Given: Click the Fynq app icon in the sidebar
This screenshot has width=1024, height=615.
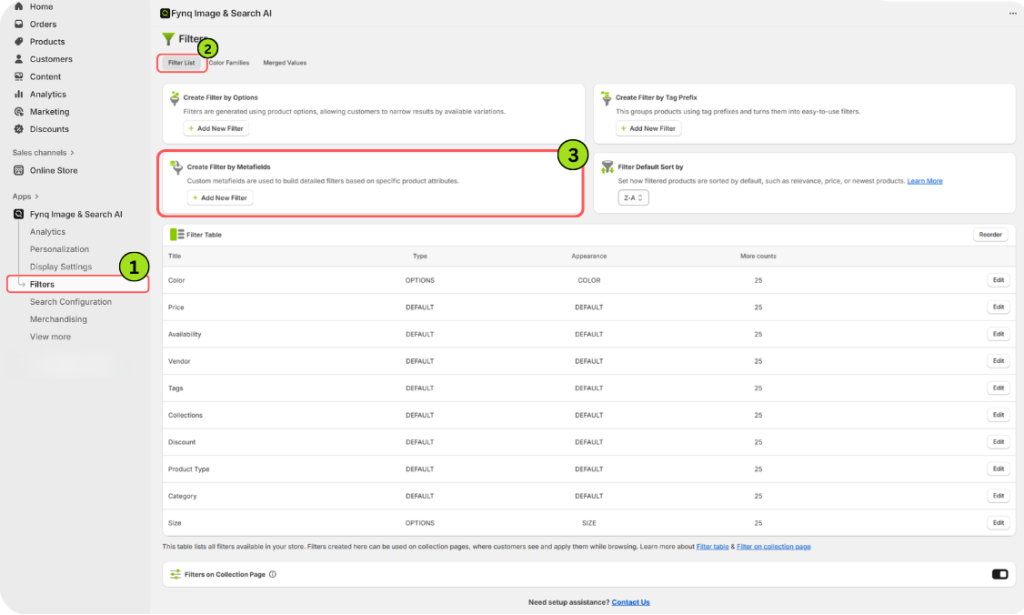Looking at the screenshot, I should click(18, 214).
